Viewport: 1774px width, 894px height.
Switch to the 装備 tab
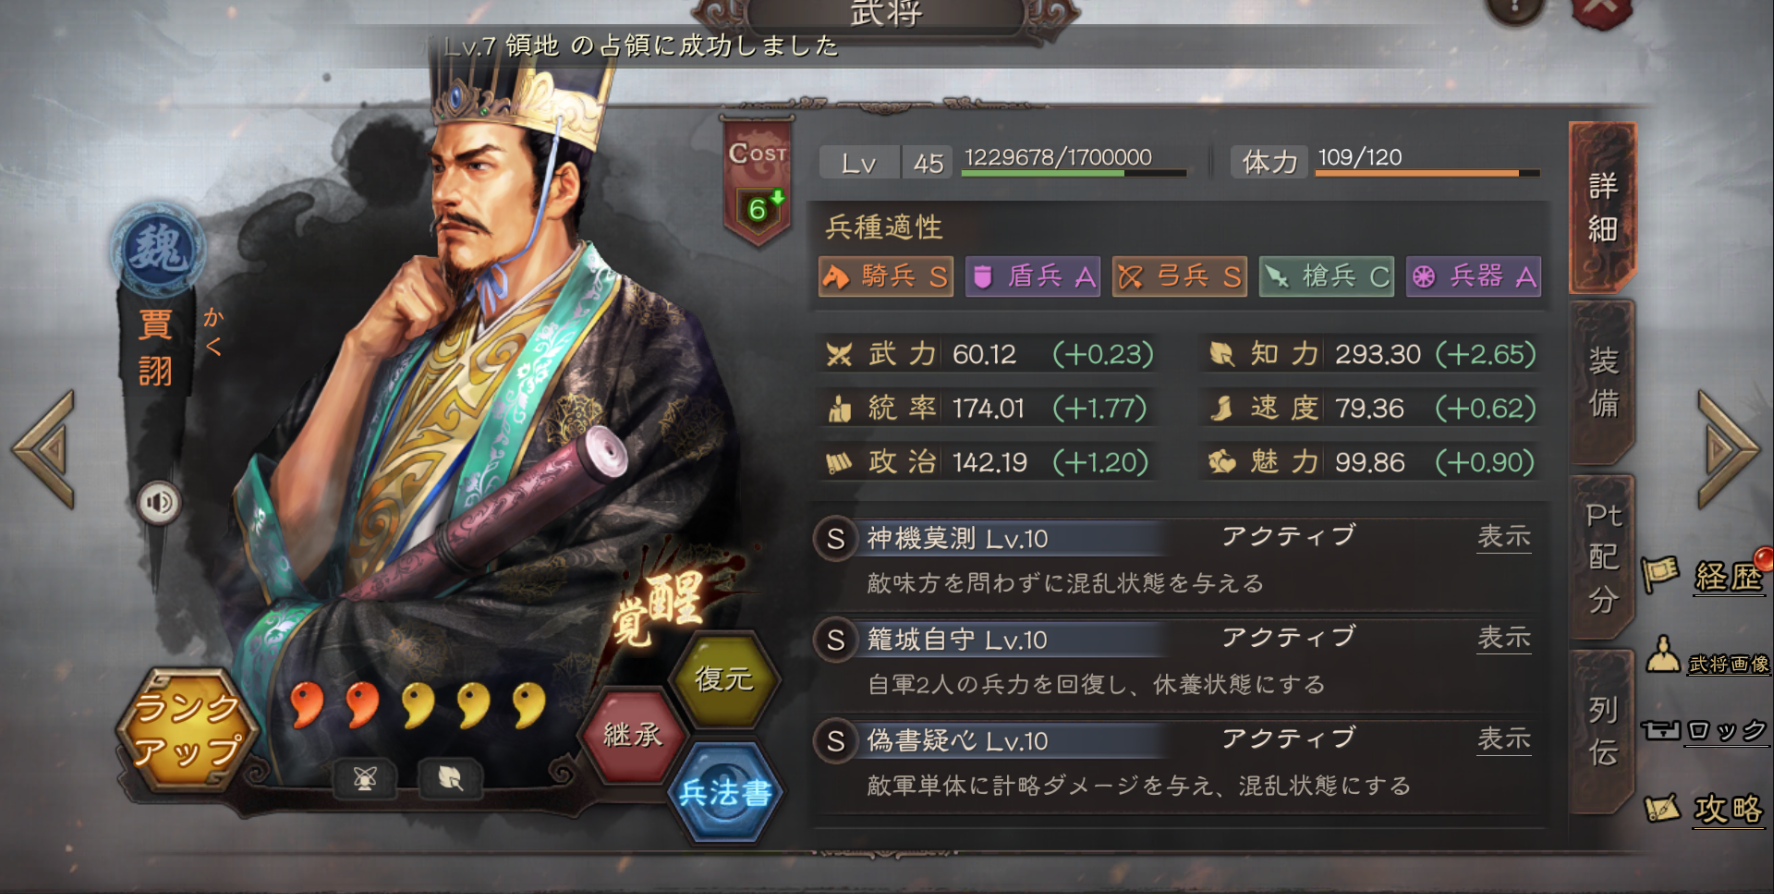(1603, 382)
